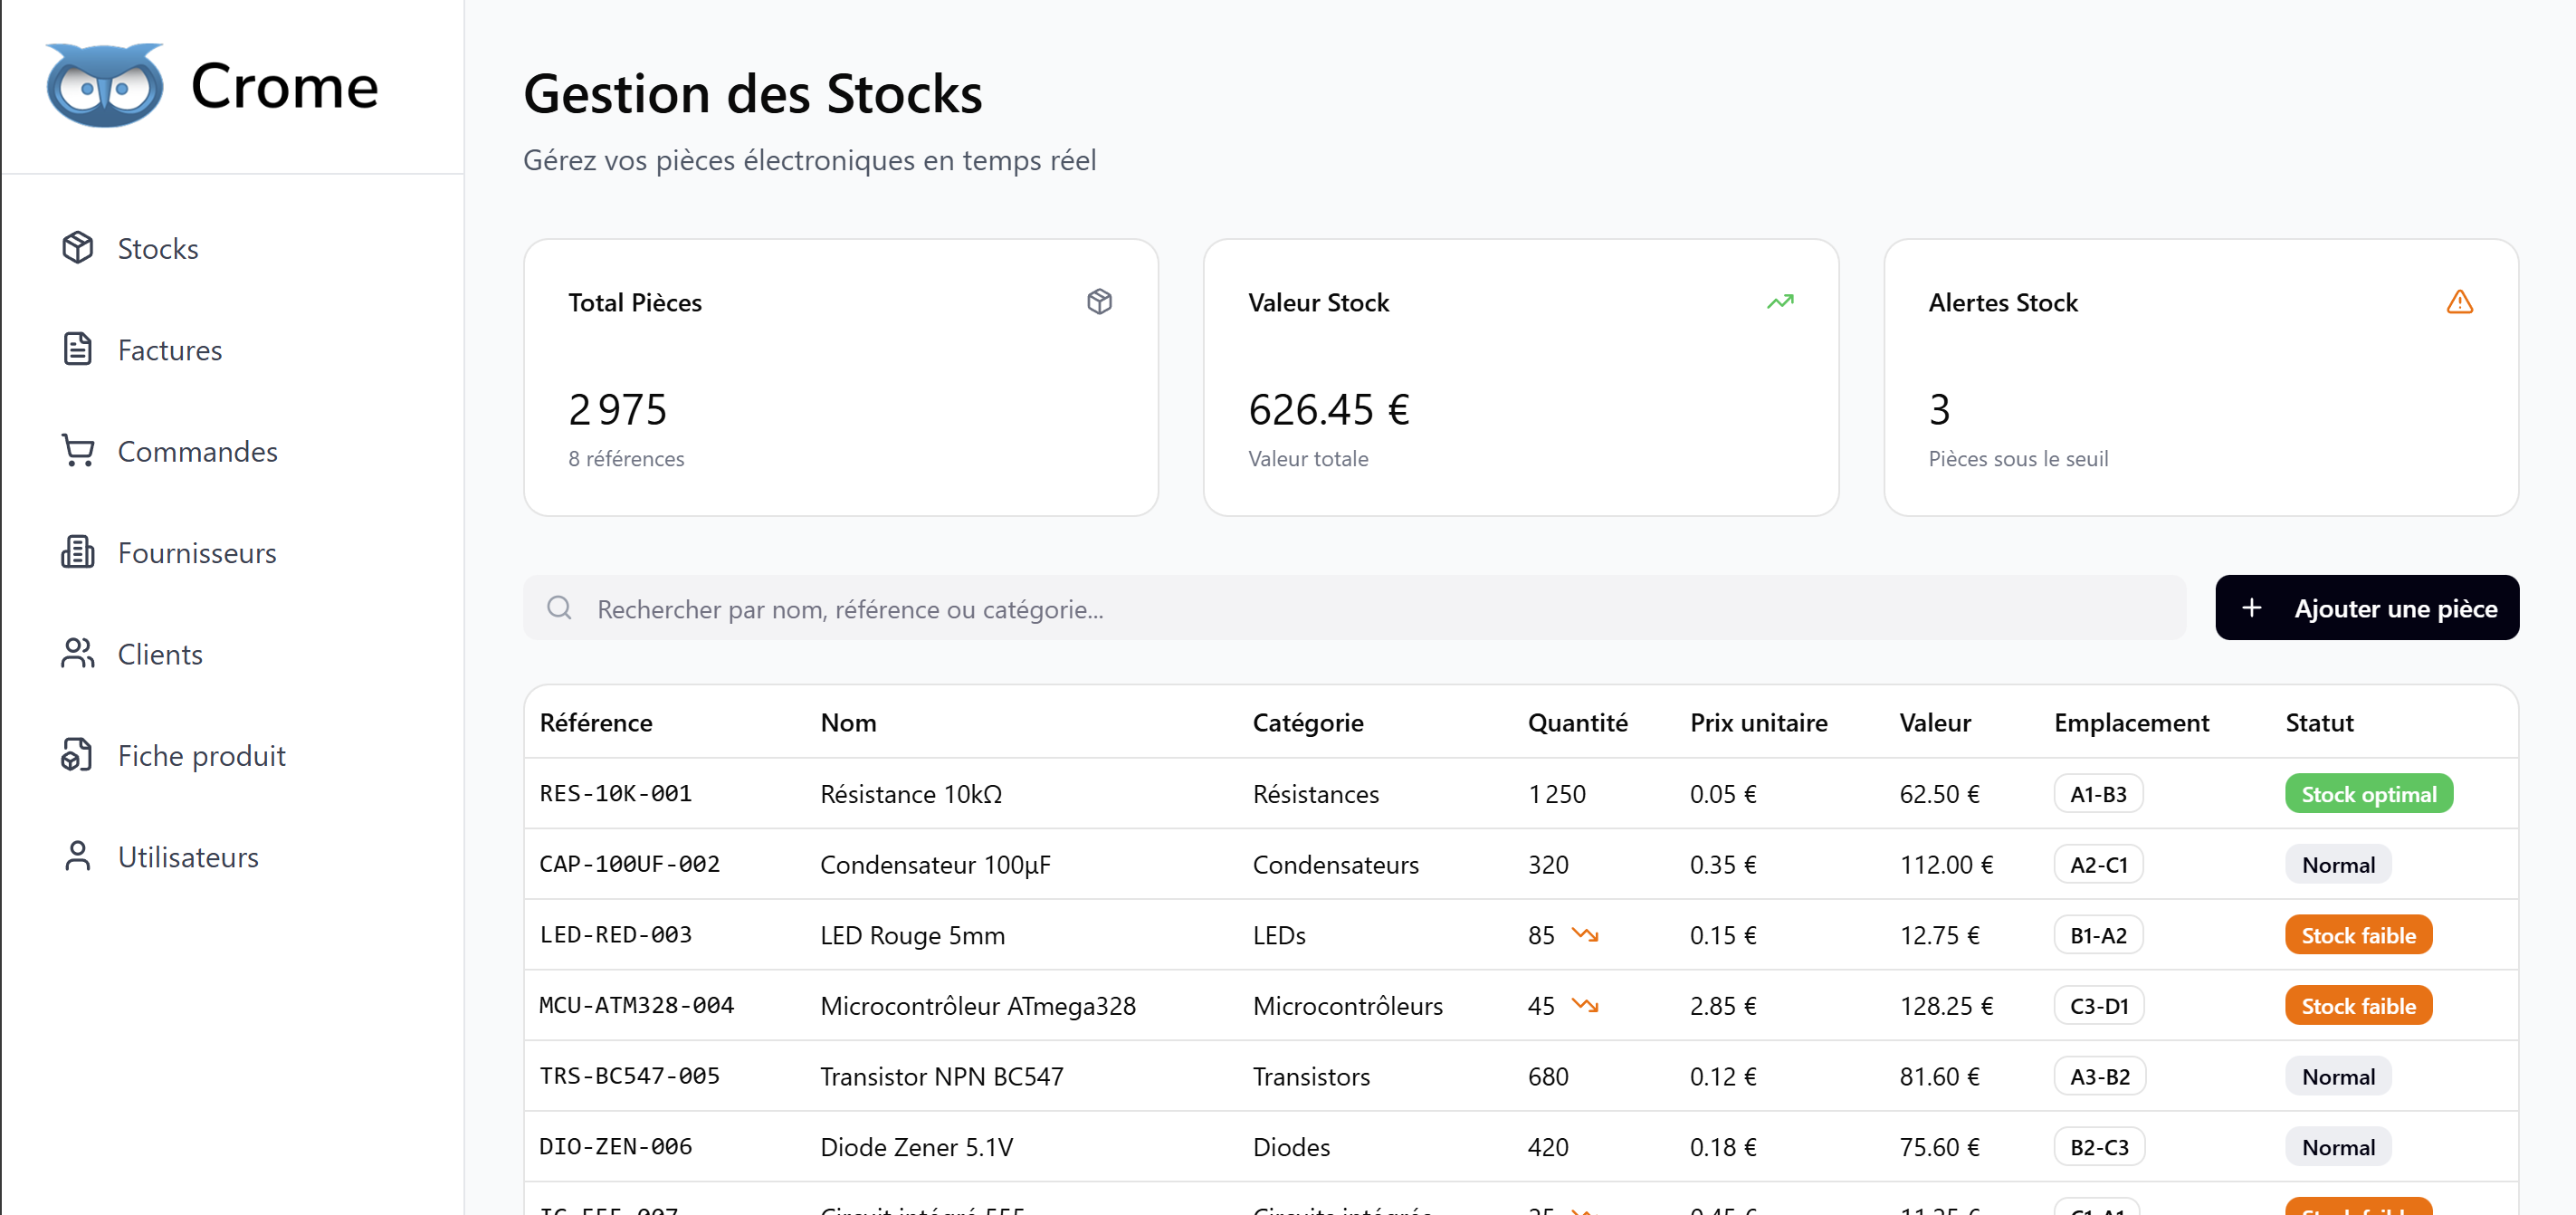The width and height of the screenshot is (2576, 1215).
Task: Select the Quantité column header
Action: tap(1576, 722)
